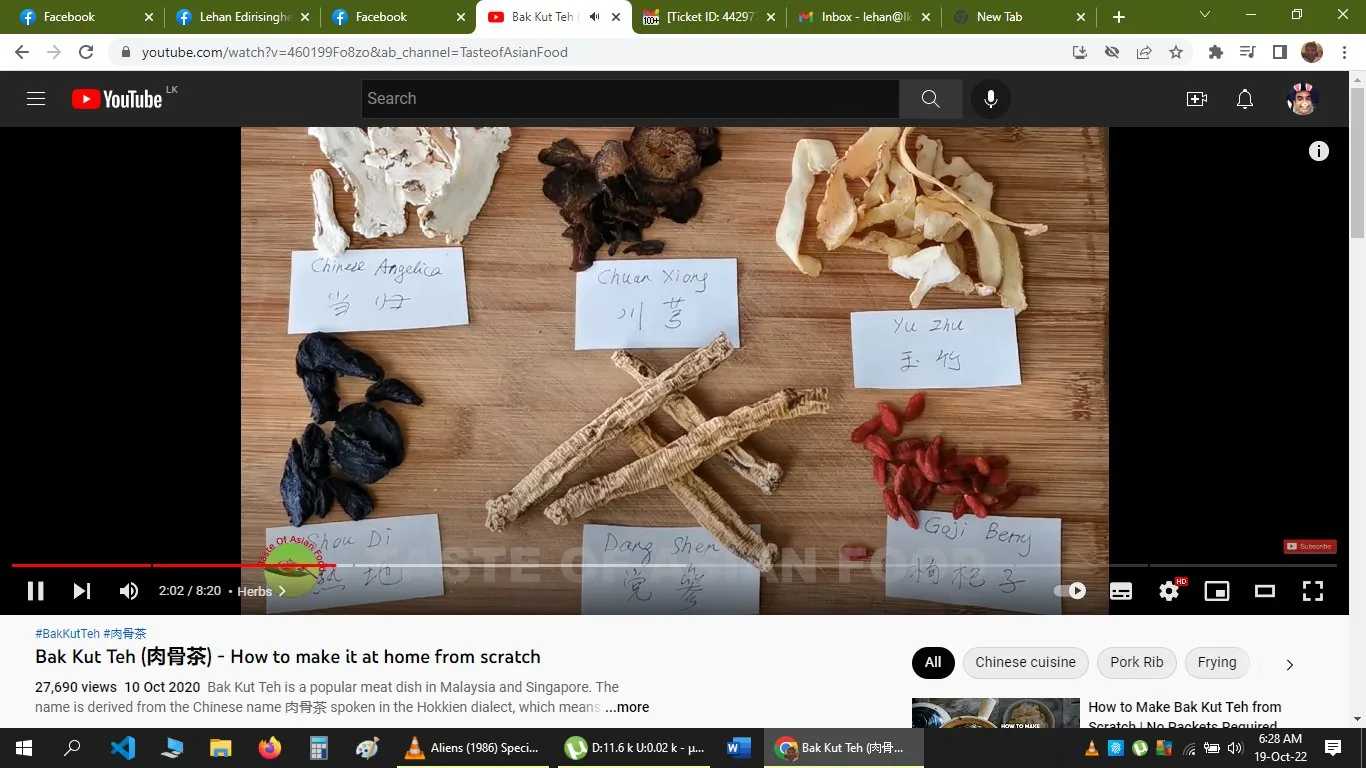Mute the video volume
This screenshot has width=1366, height=768.
[x=128, y=590]
